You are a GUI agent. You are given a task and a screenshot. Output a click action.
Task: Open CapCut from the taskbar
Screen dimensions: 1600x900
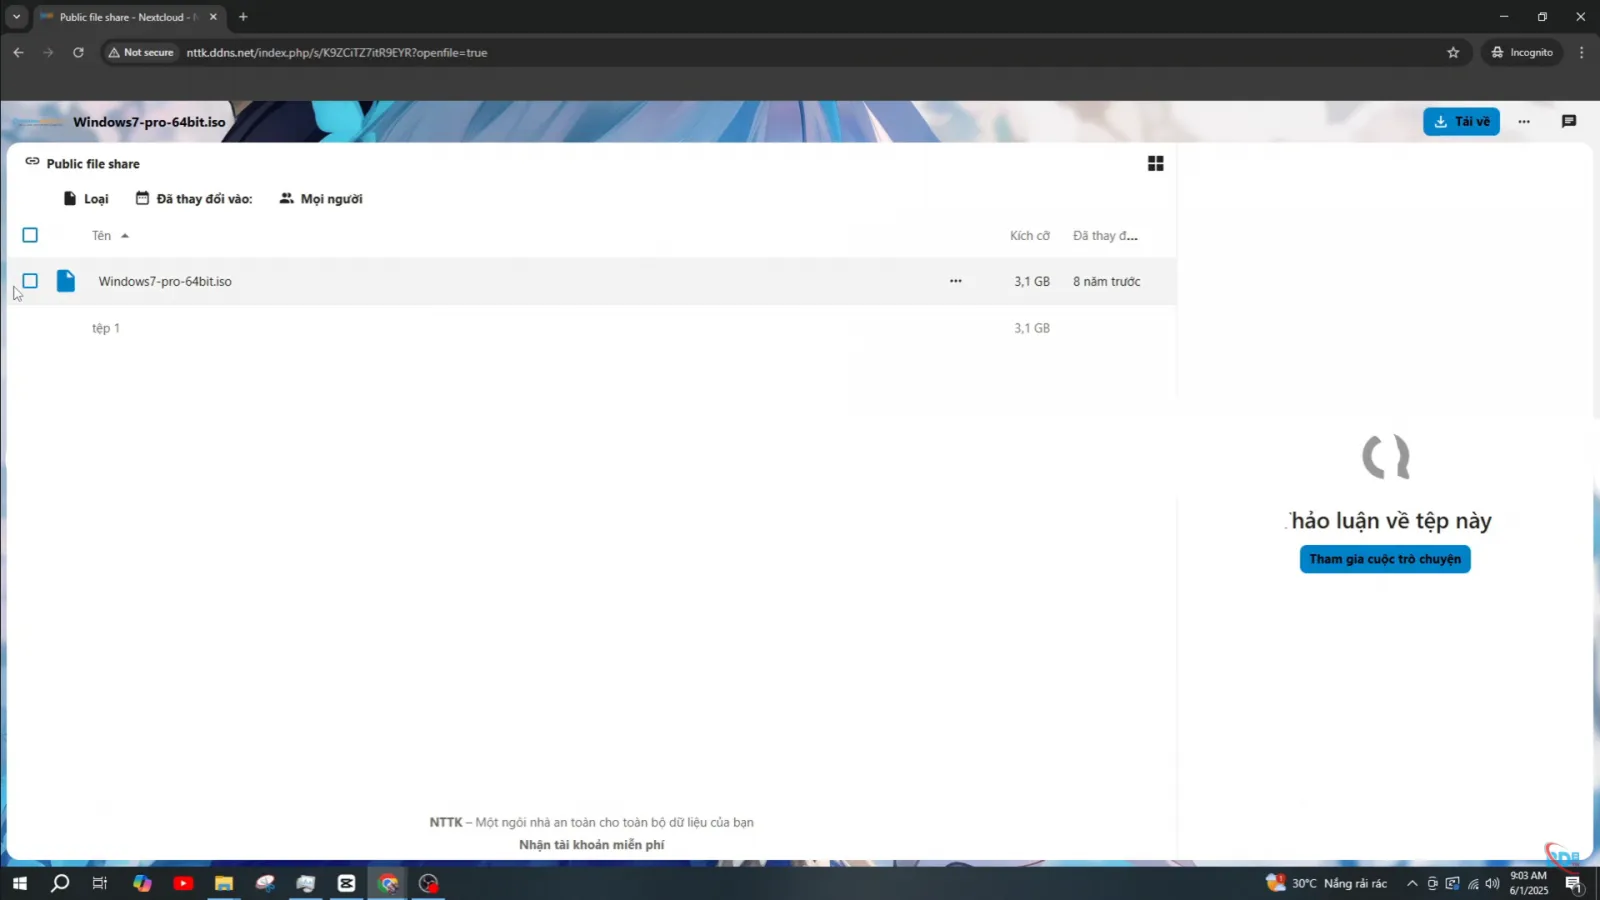tap(346, 883)
